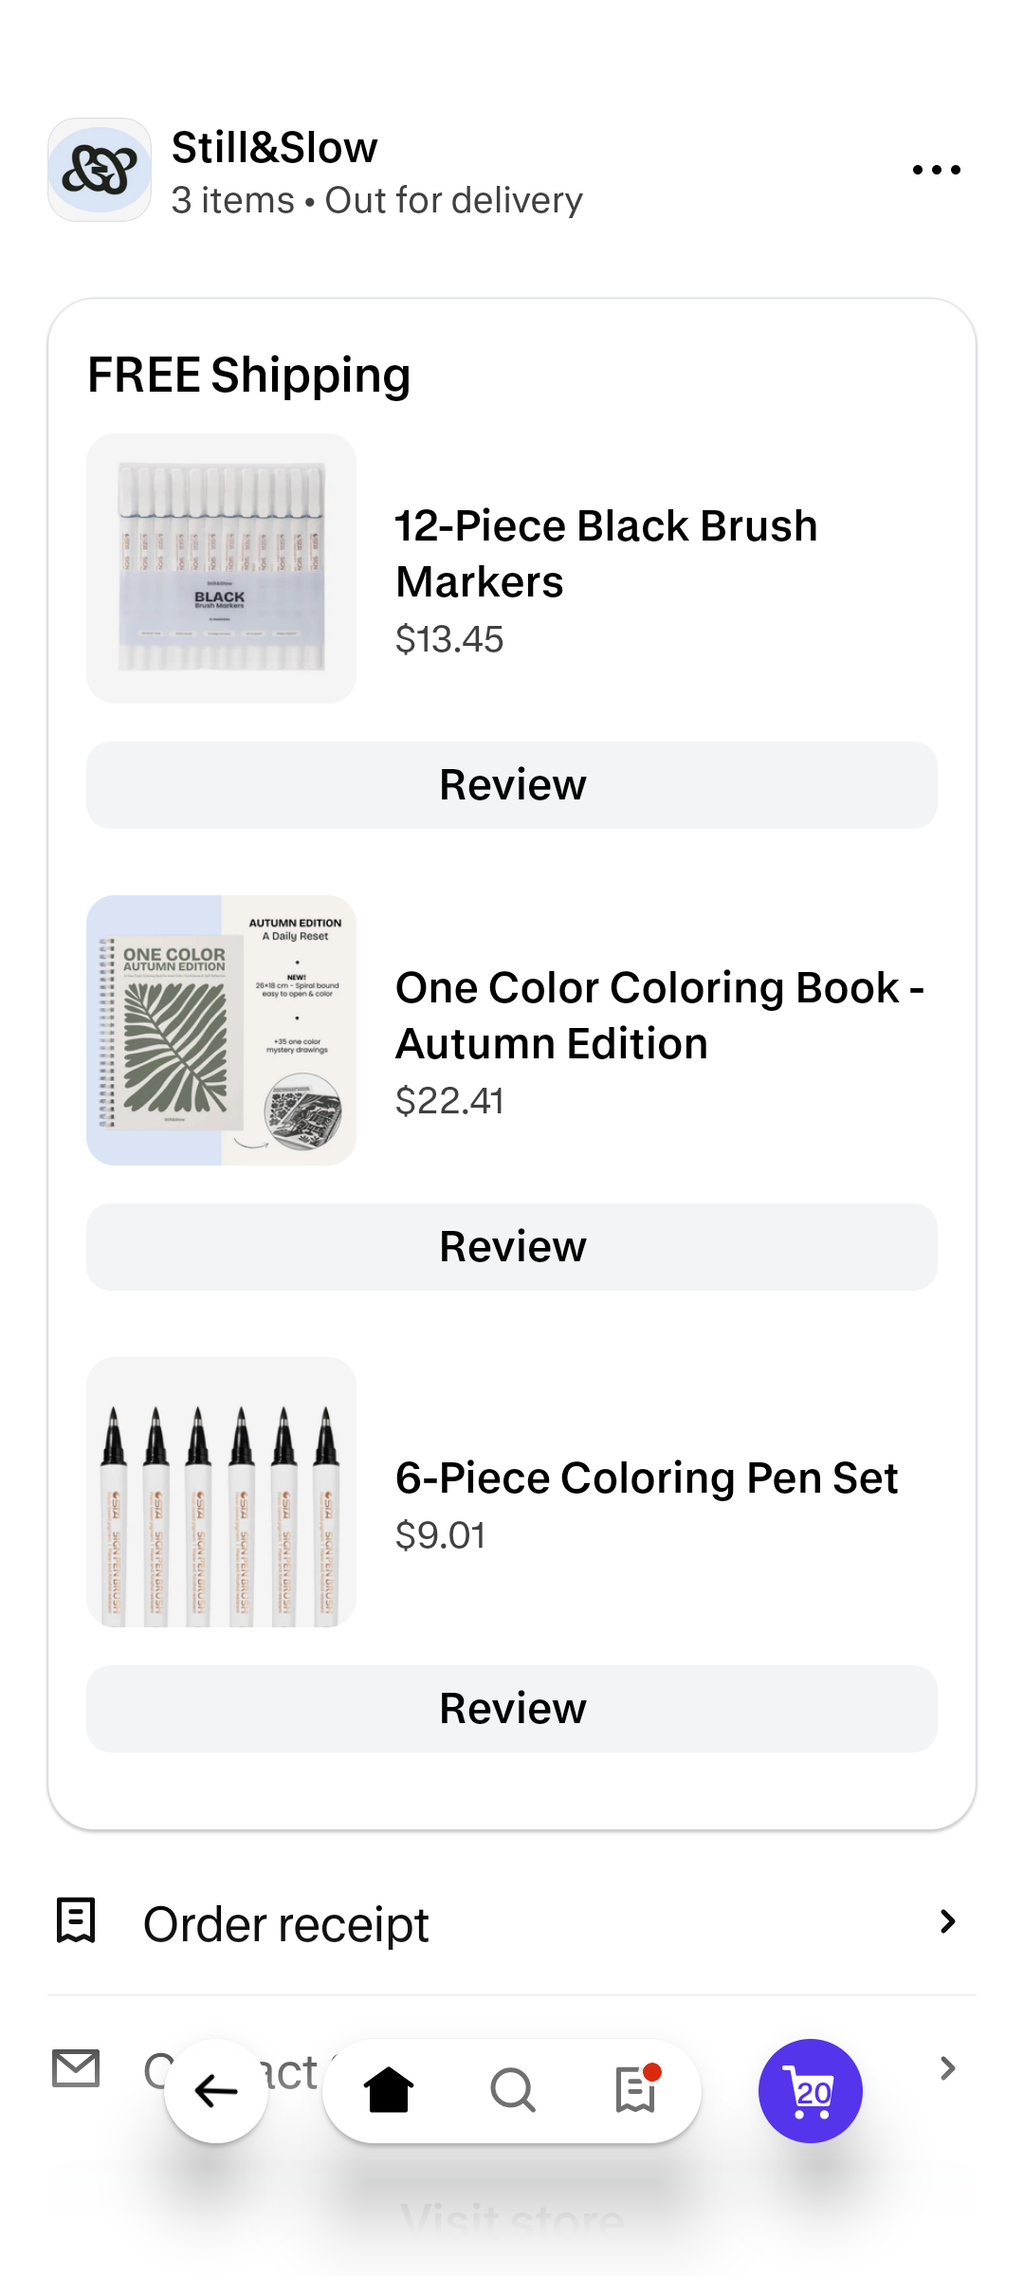Expand the Contact row using its chevron
This screenshot has height=2276, width=1024.
947,2068
